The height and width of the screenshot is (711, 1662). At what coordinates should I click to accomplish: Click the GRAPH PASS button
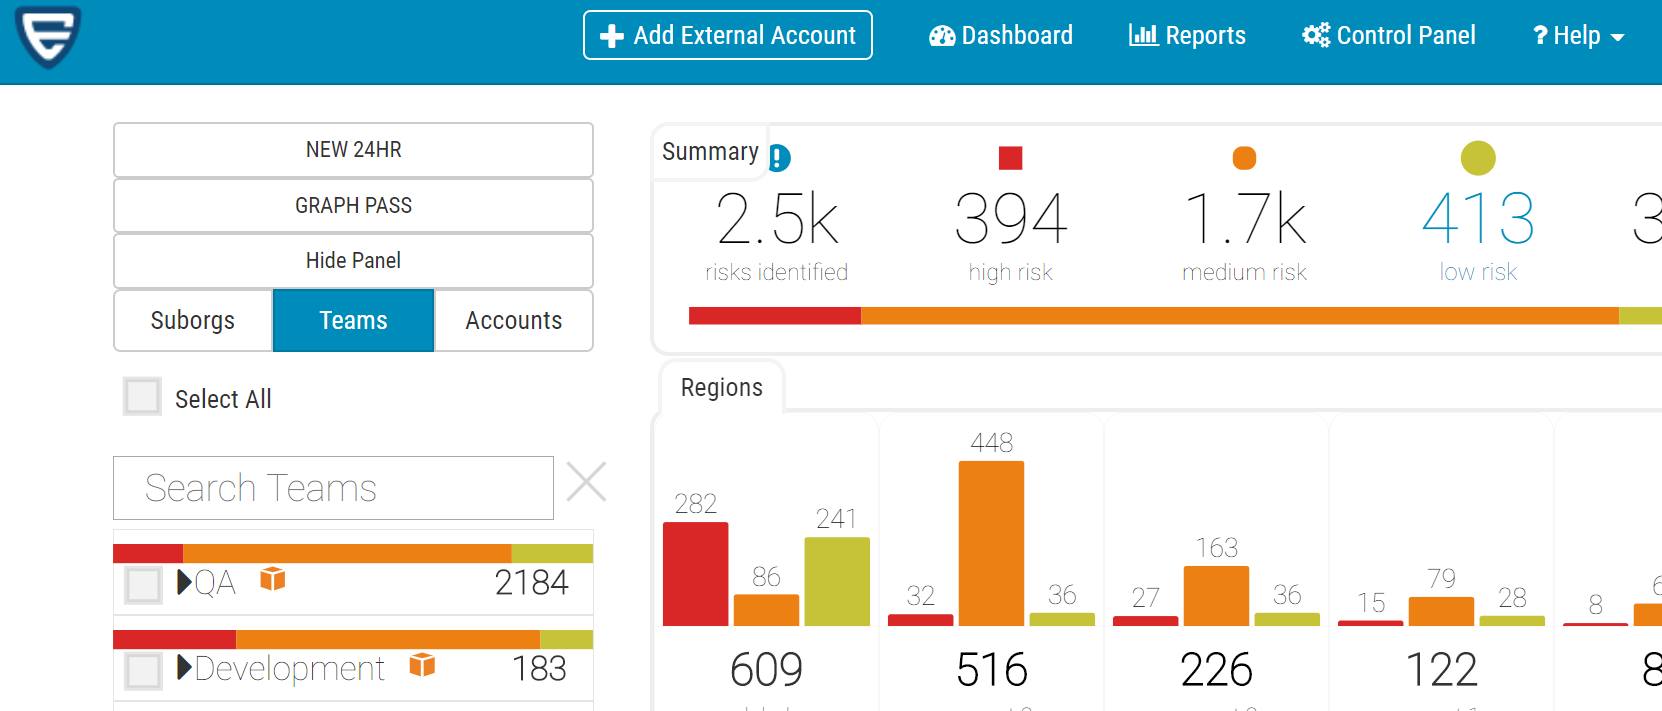353,205
